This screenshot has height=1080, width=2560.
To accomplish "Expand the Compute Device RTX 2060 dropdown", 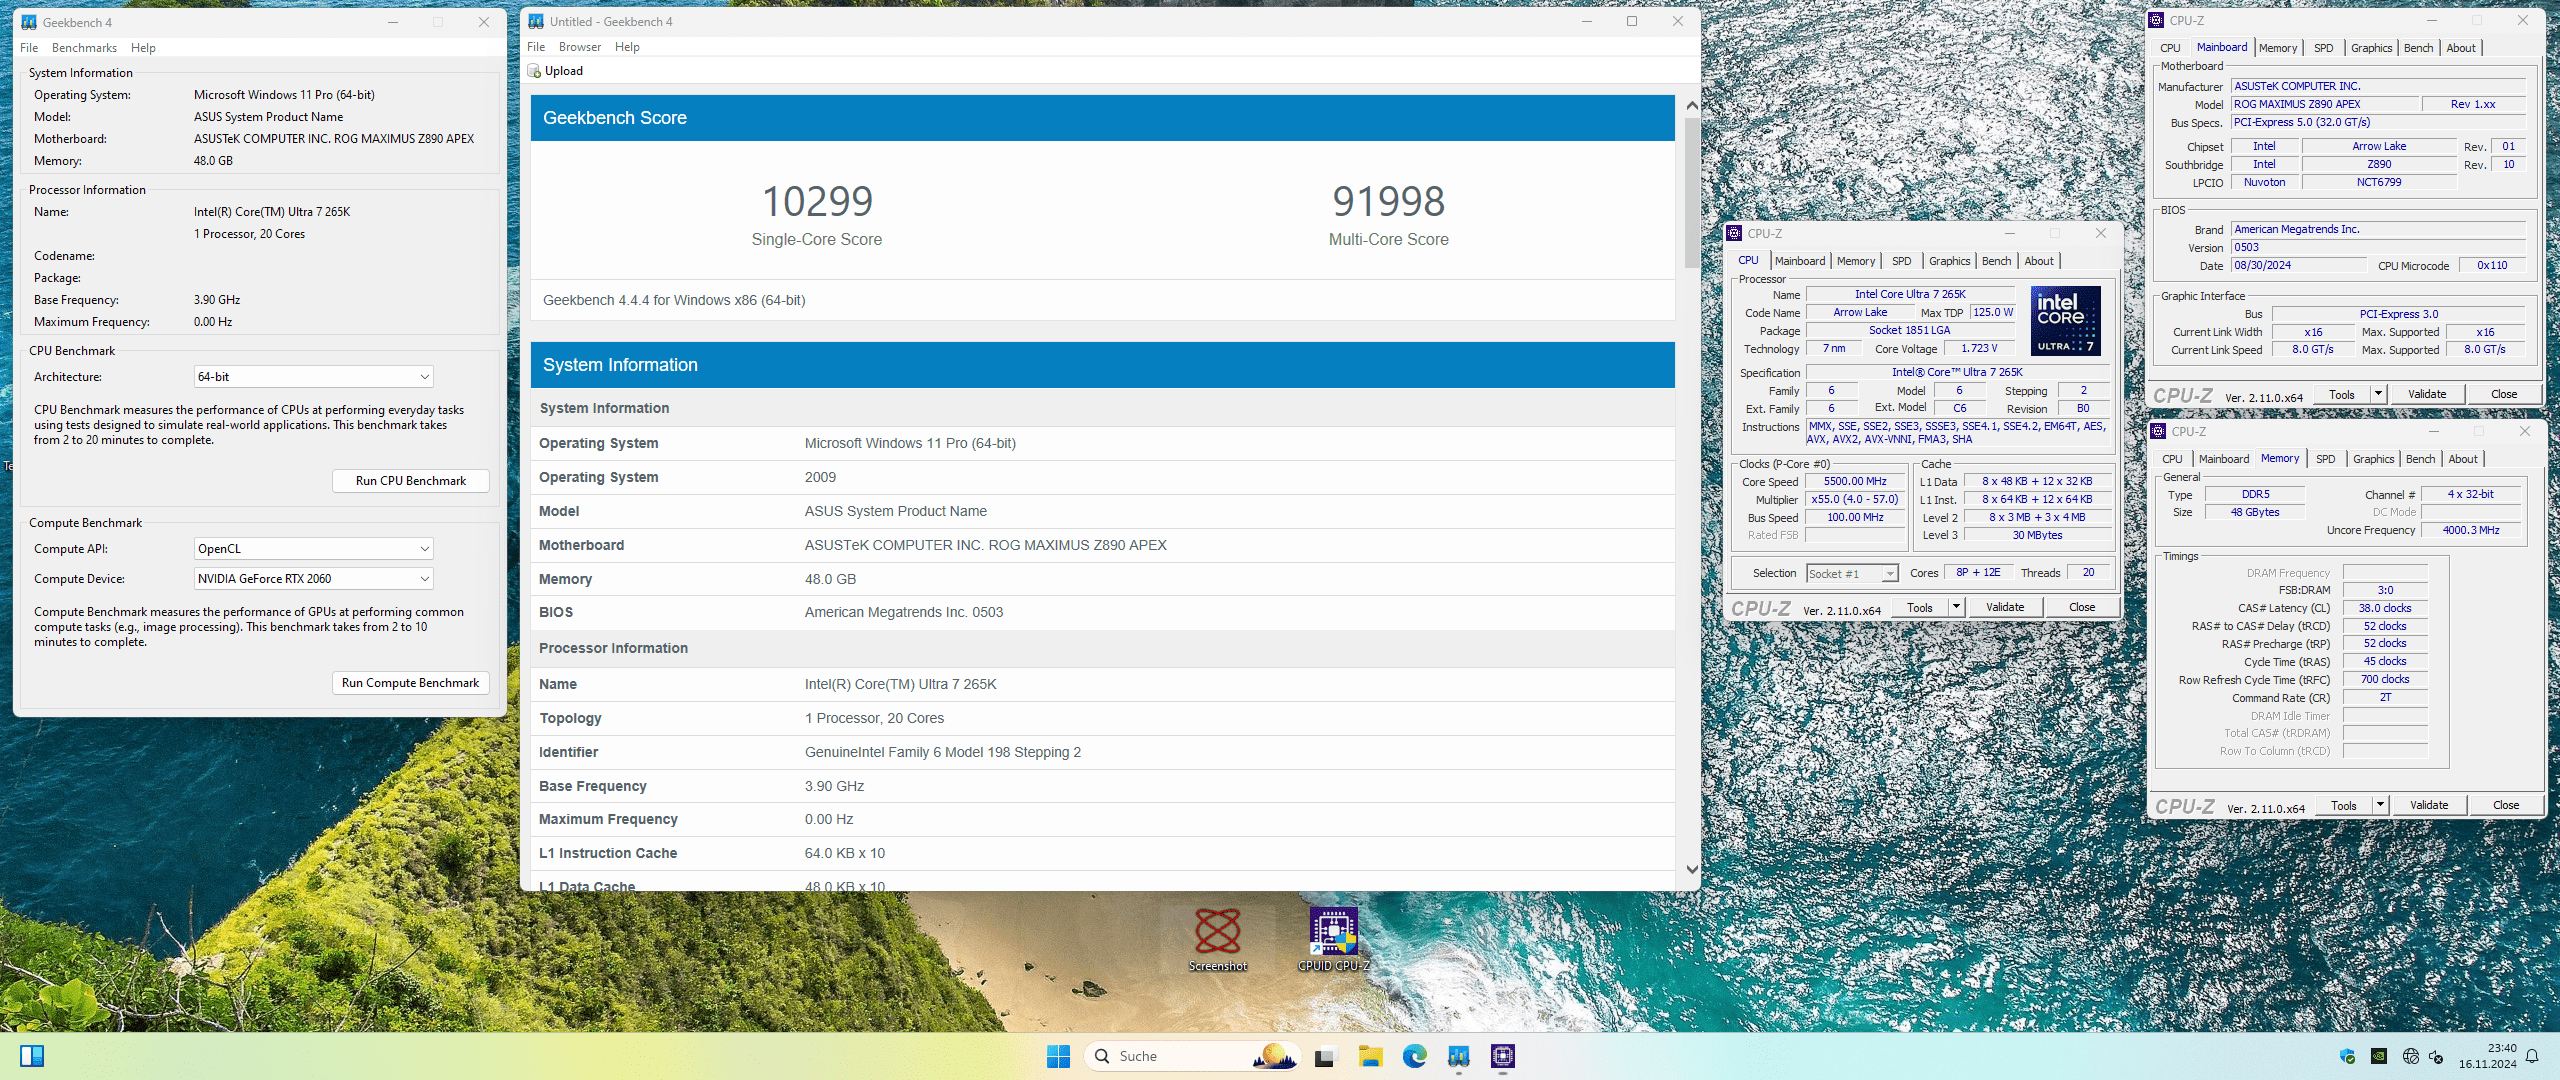I will (x=425, y=579).
